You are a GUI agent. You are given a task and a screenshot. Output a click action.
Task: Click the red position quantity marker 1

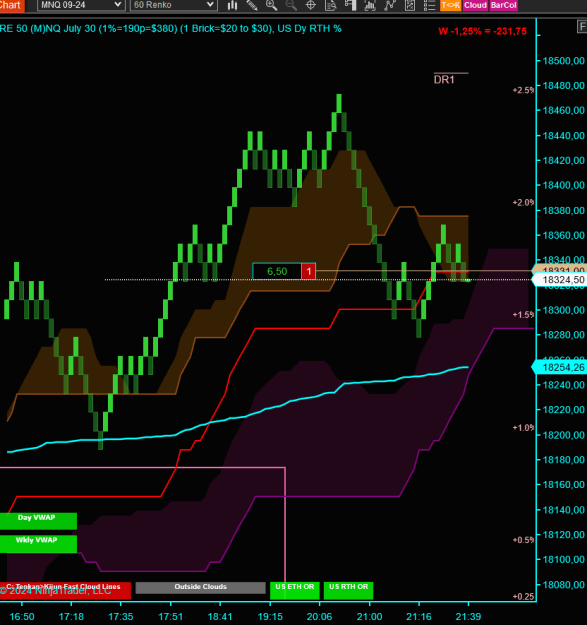tap(308, 271)
